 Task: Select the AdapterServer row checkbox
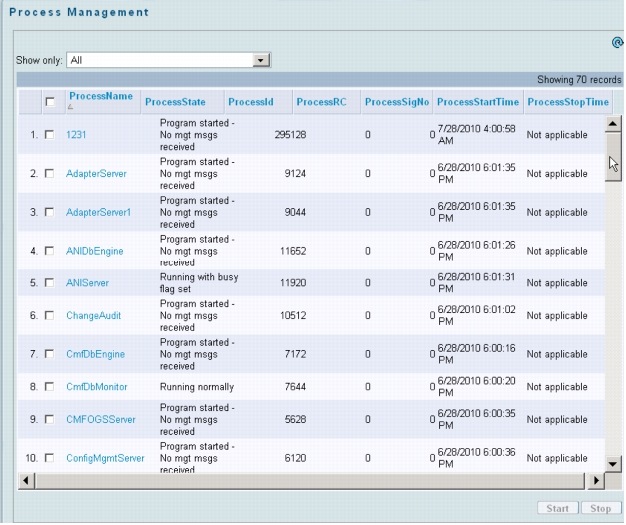click(x=50, y=173)
